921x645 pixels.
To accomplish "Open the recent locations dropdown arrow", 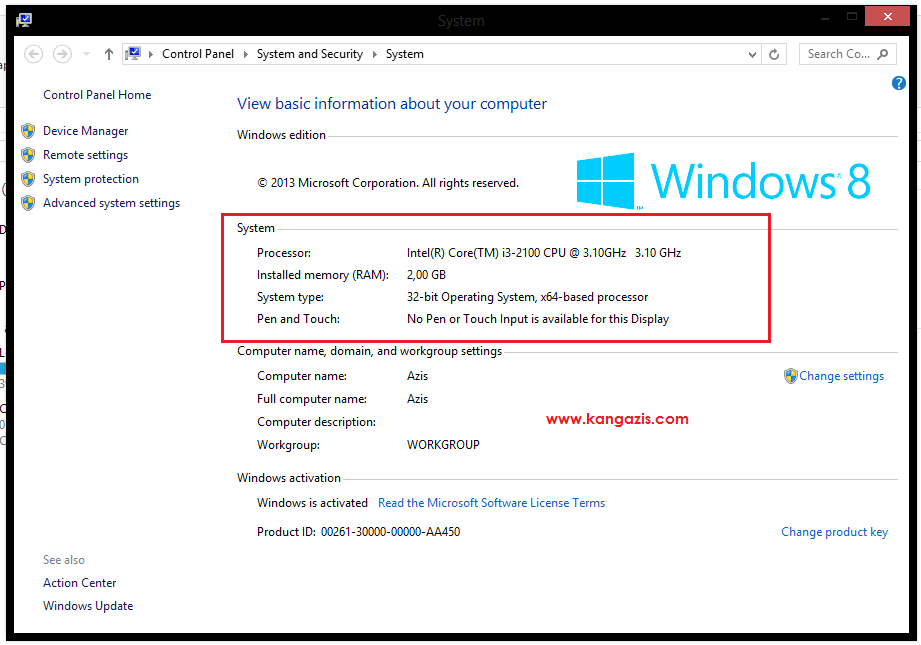I will point(86,54).
